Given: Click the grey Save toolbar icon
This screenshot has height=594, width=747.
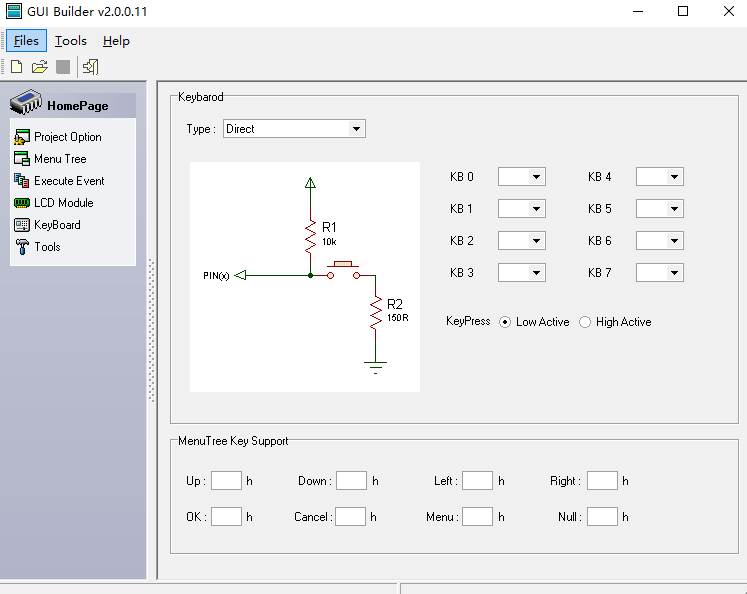Looking at the screenshot, I should (63, 67).
